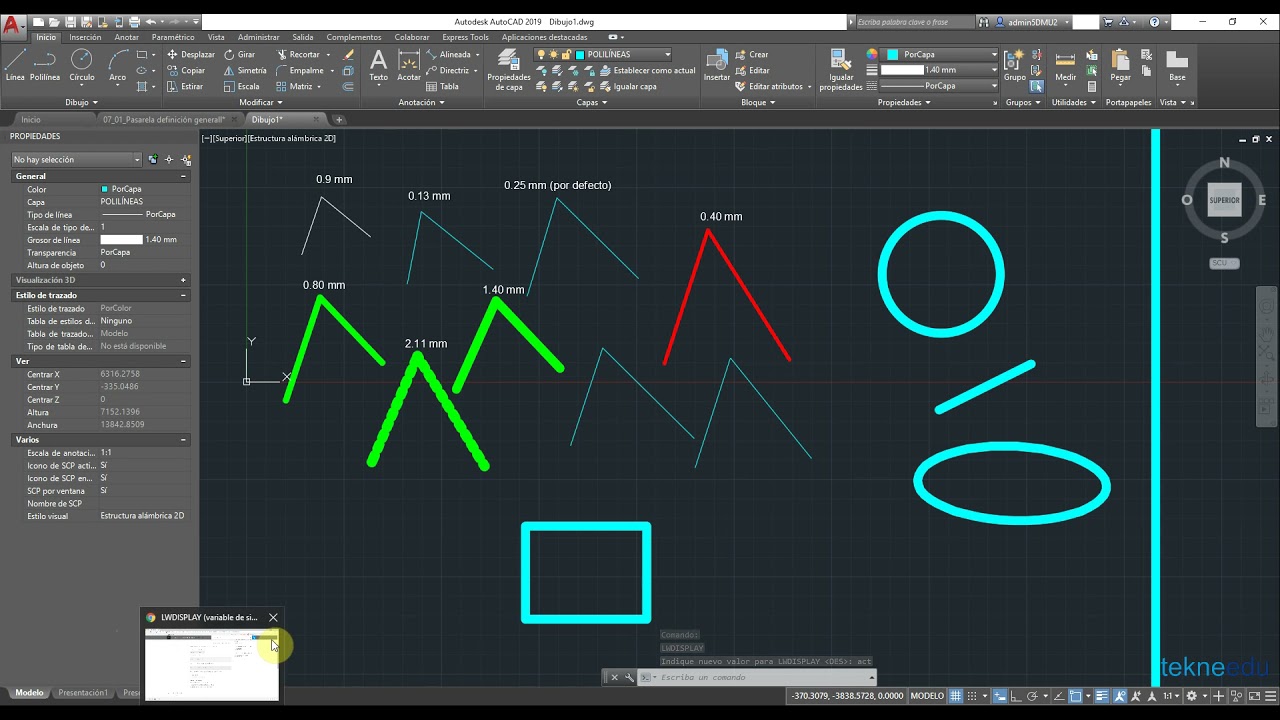The height and width of the screenshot is (720, 1280).
Task: Click the Desplazar move tool
Action: [x=191, y=55]
